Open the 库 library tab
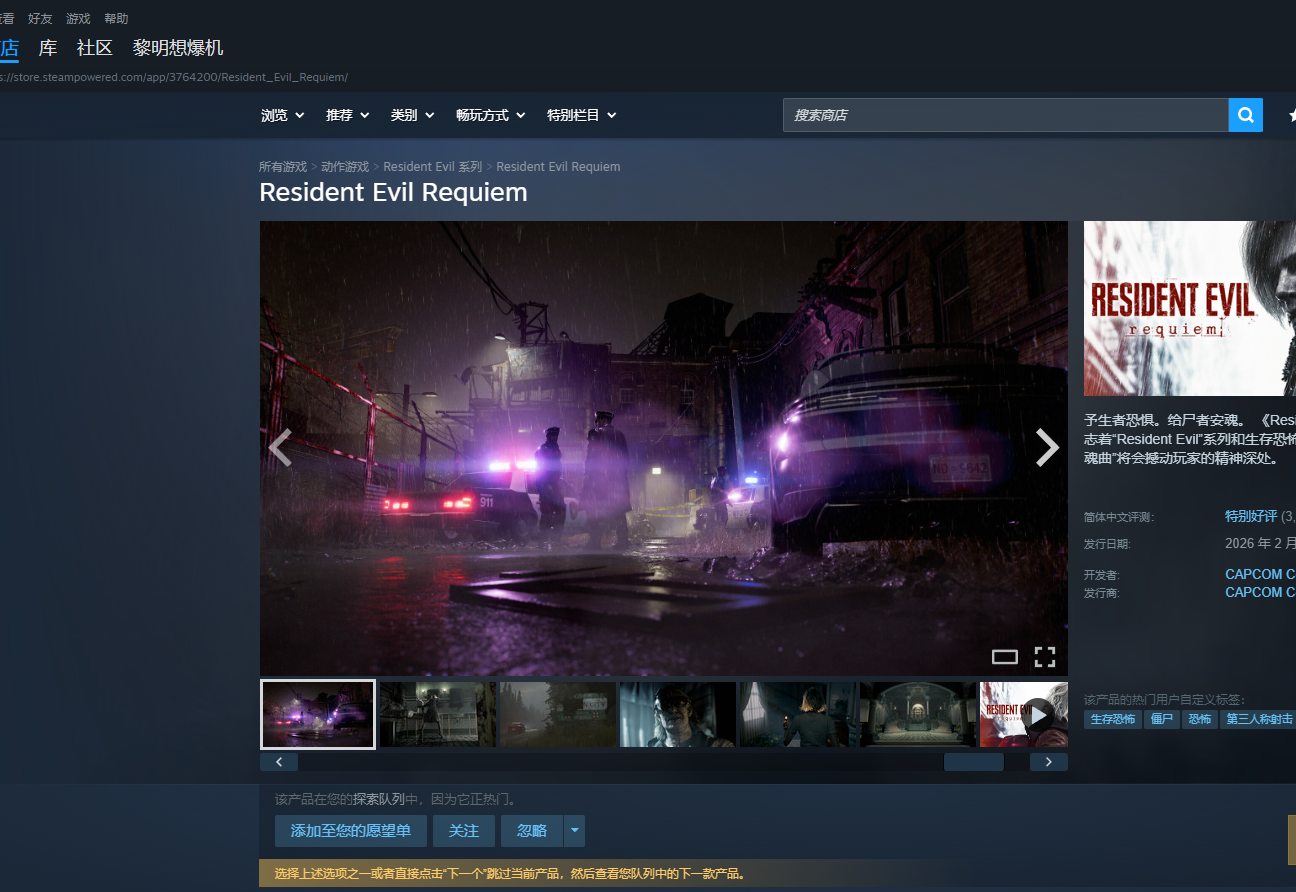 click(x=47, y=48)
